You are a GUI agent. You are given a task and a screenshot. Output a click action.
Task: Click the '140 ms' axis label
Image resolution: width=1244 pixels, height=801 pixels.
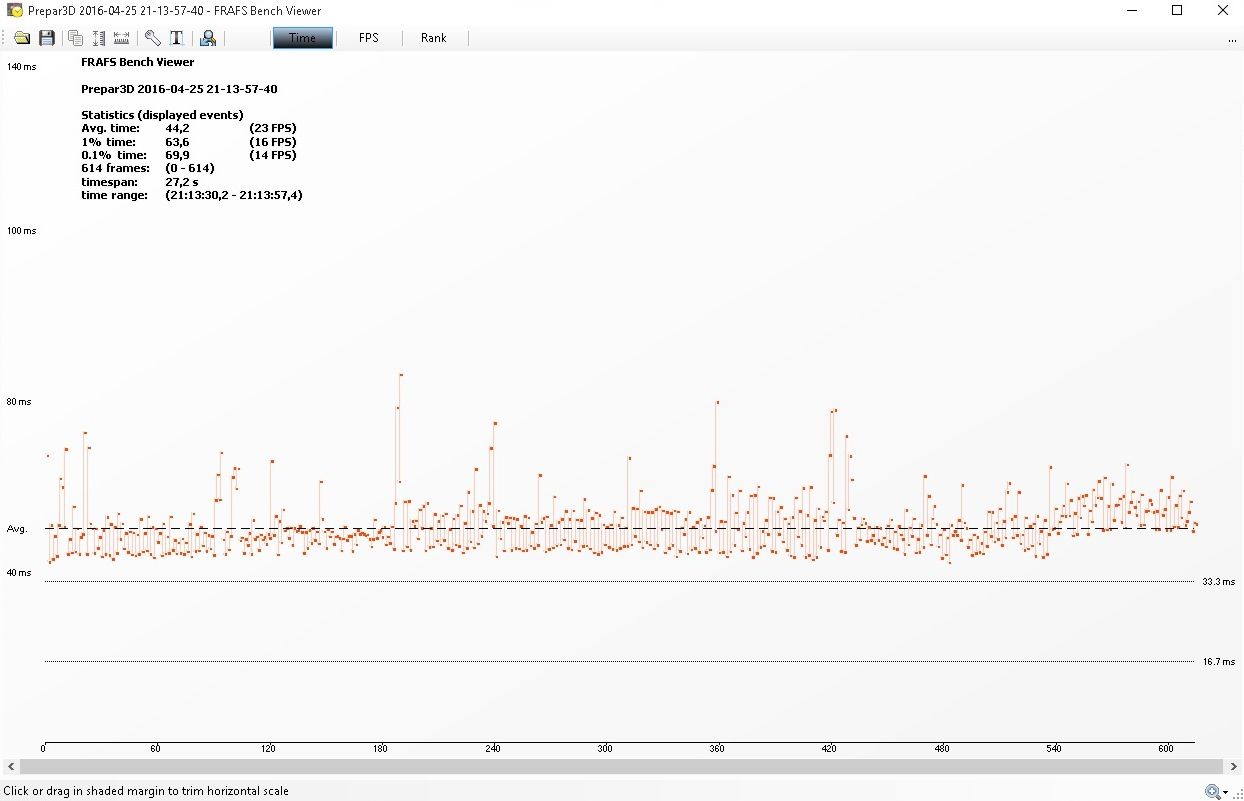pos(21,66)
